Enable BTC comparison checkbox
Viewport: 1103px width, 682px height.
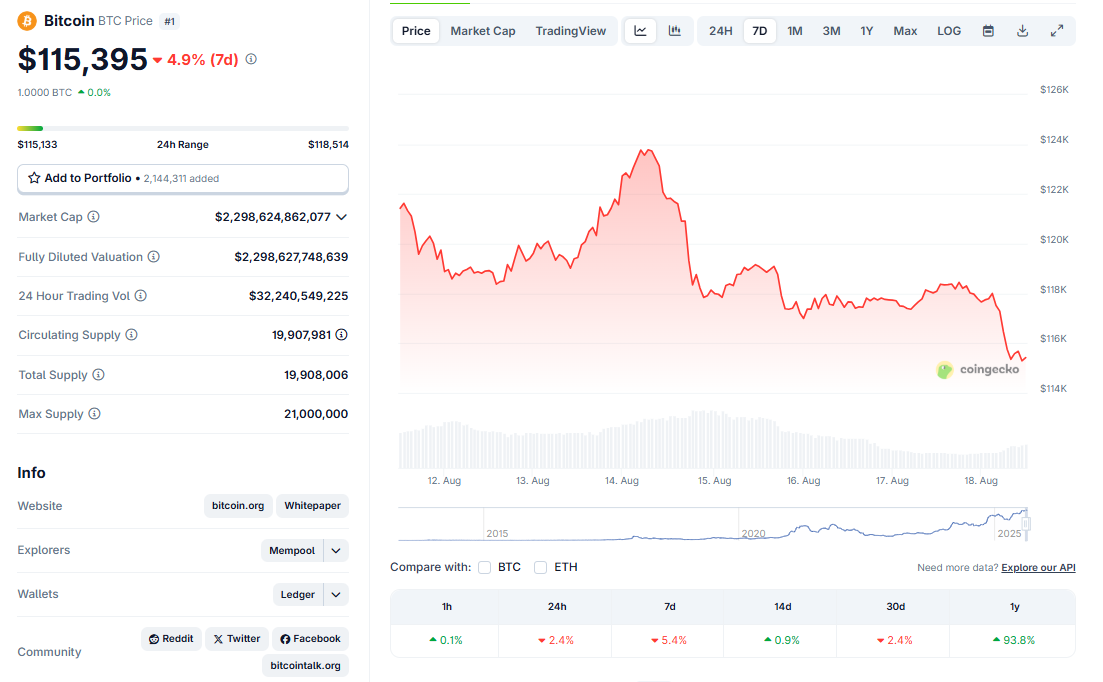484,567
